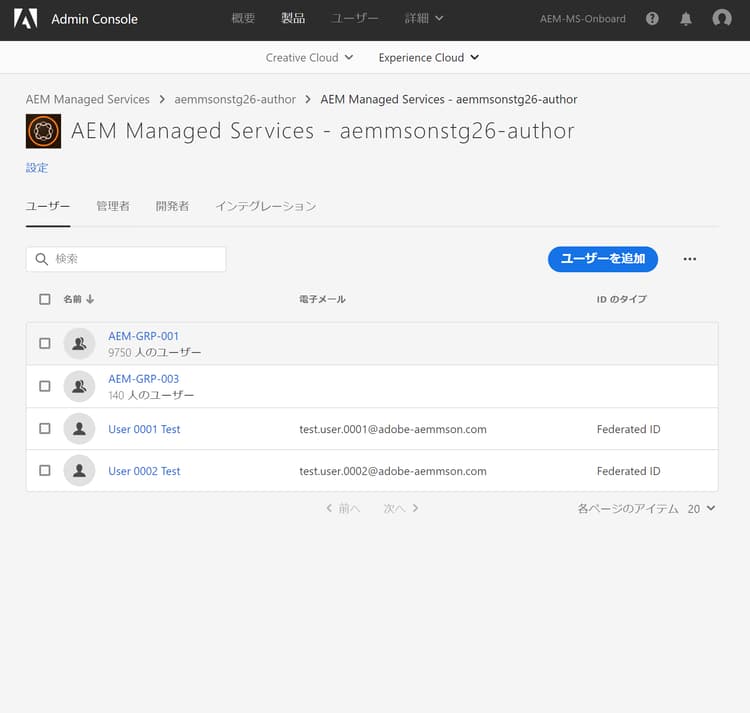The height and width of the screenshot is (713, 750).
Task: Expand the Experience Cloud dropdown
Action: (429, 57)
